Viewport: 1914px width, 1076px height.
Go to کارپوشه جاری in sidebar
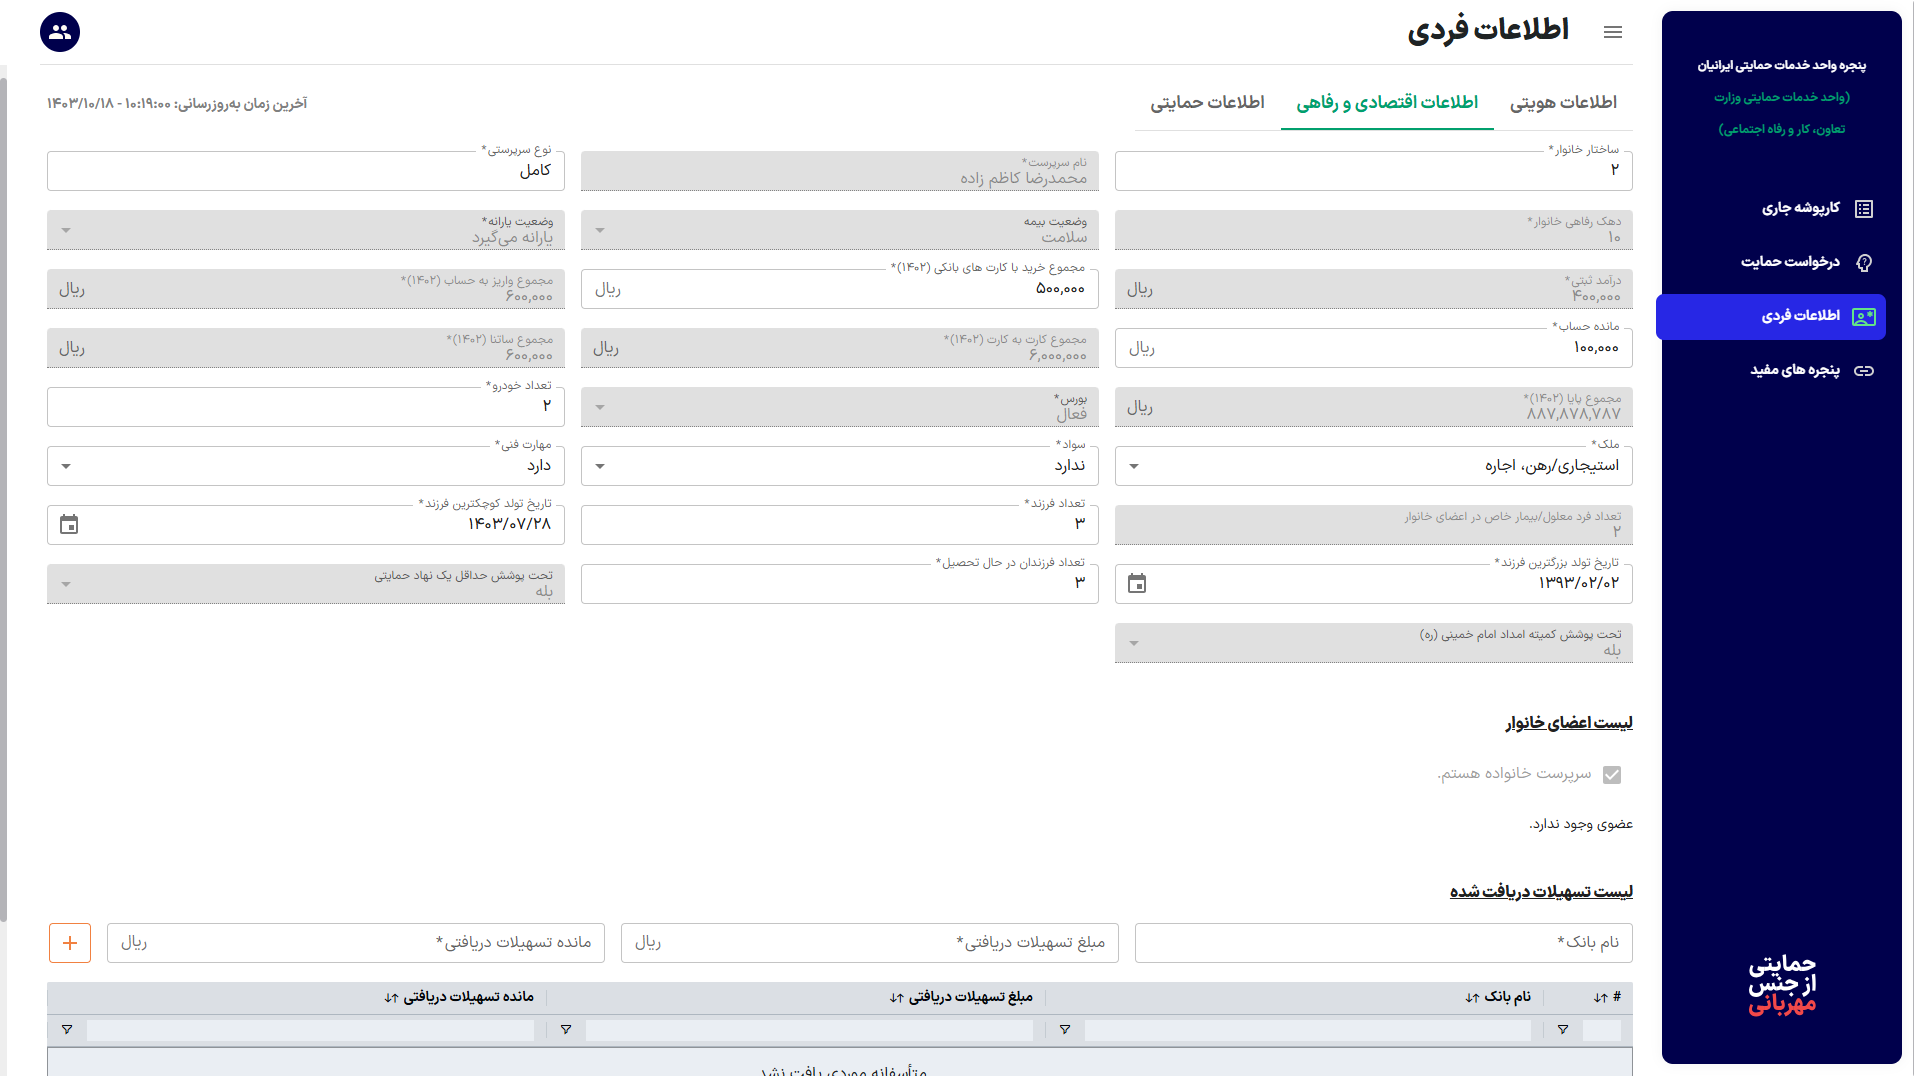click(1800, 208)
